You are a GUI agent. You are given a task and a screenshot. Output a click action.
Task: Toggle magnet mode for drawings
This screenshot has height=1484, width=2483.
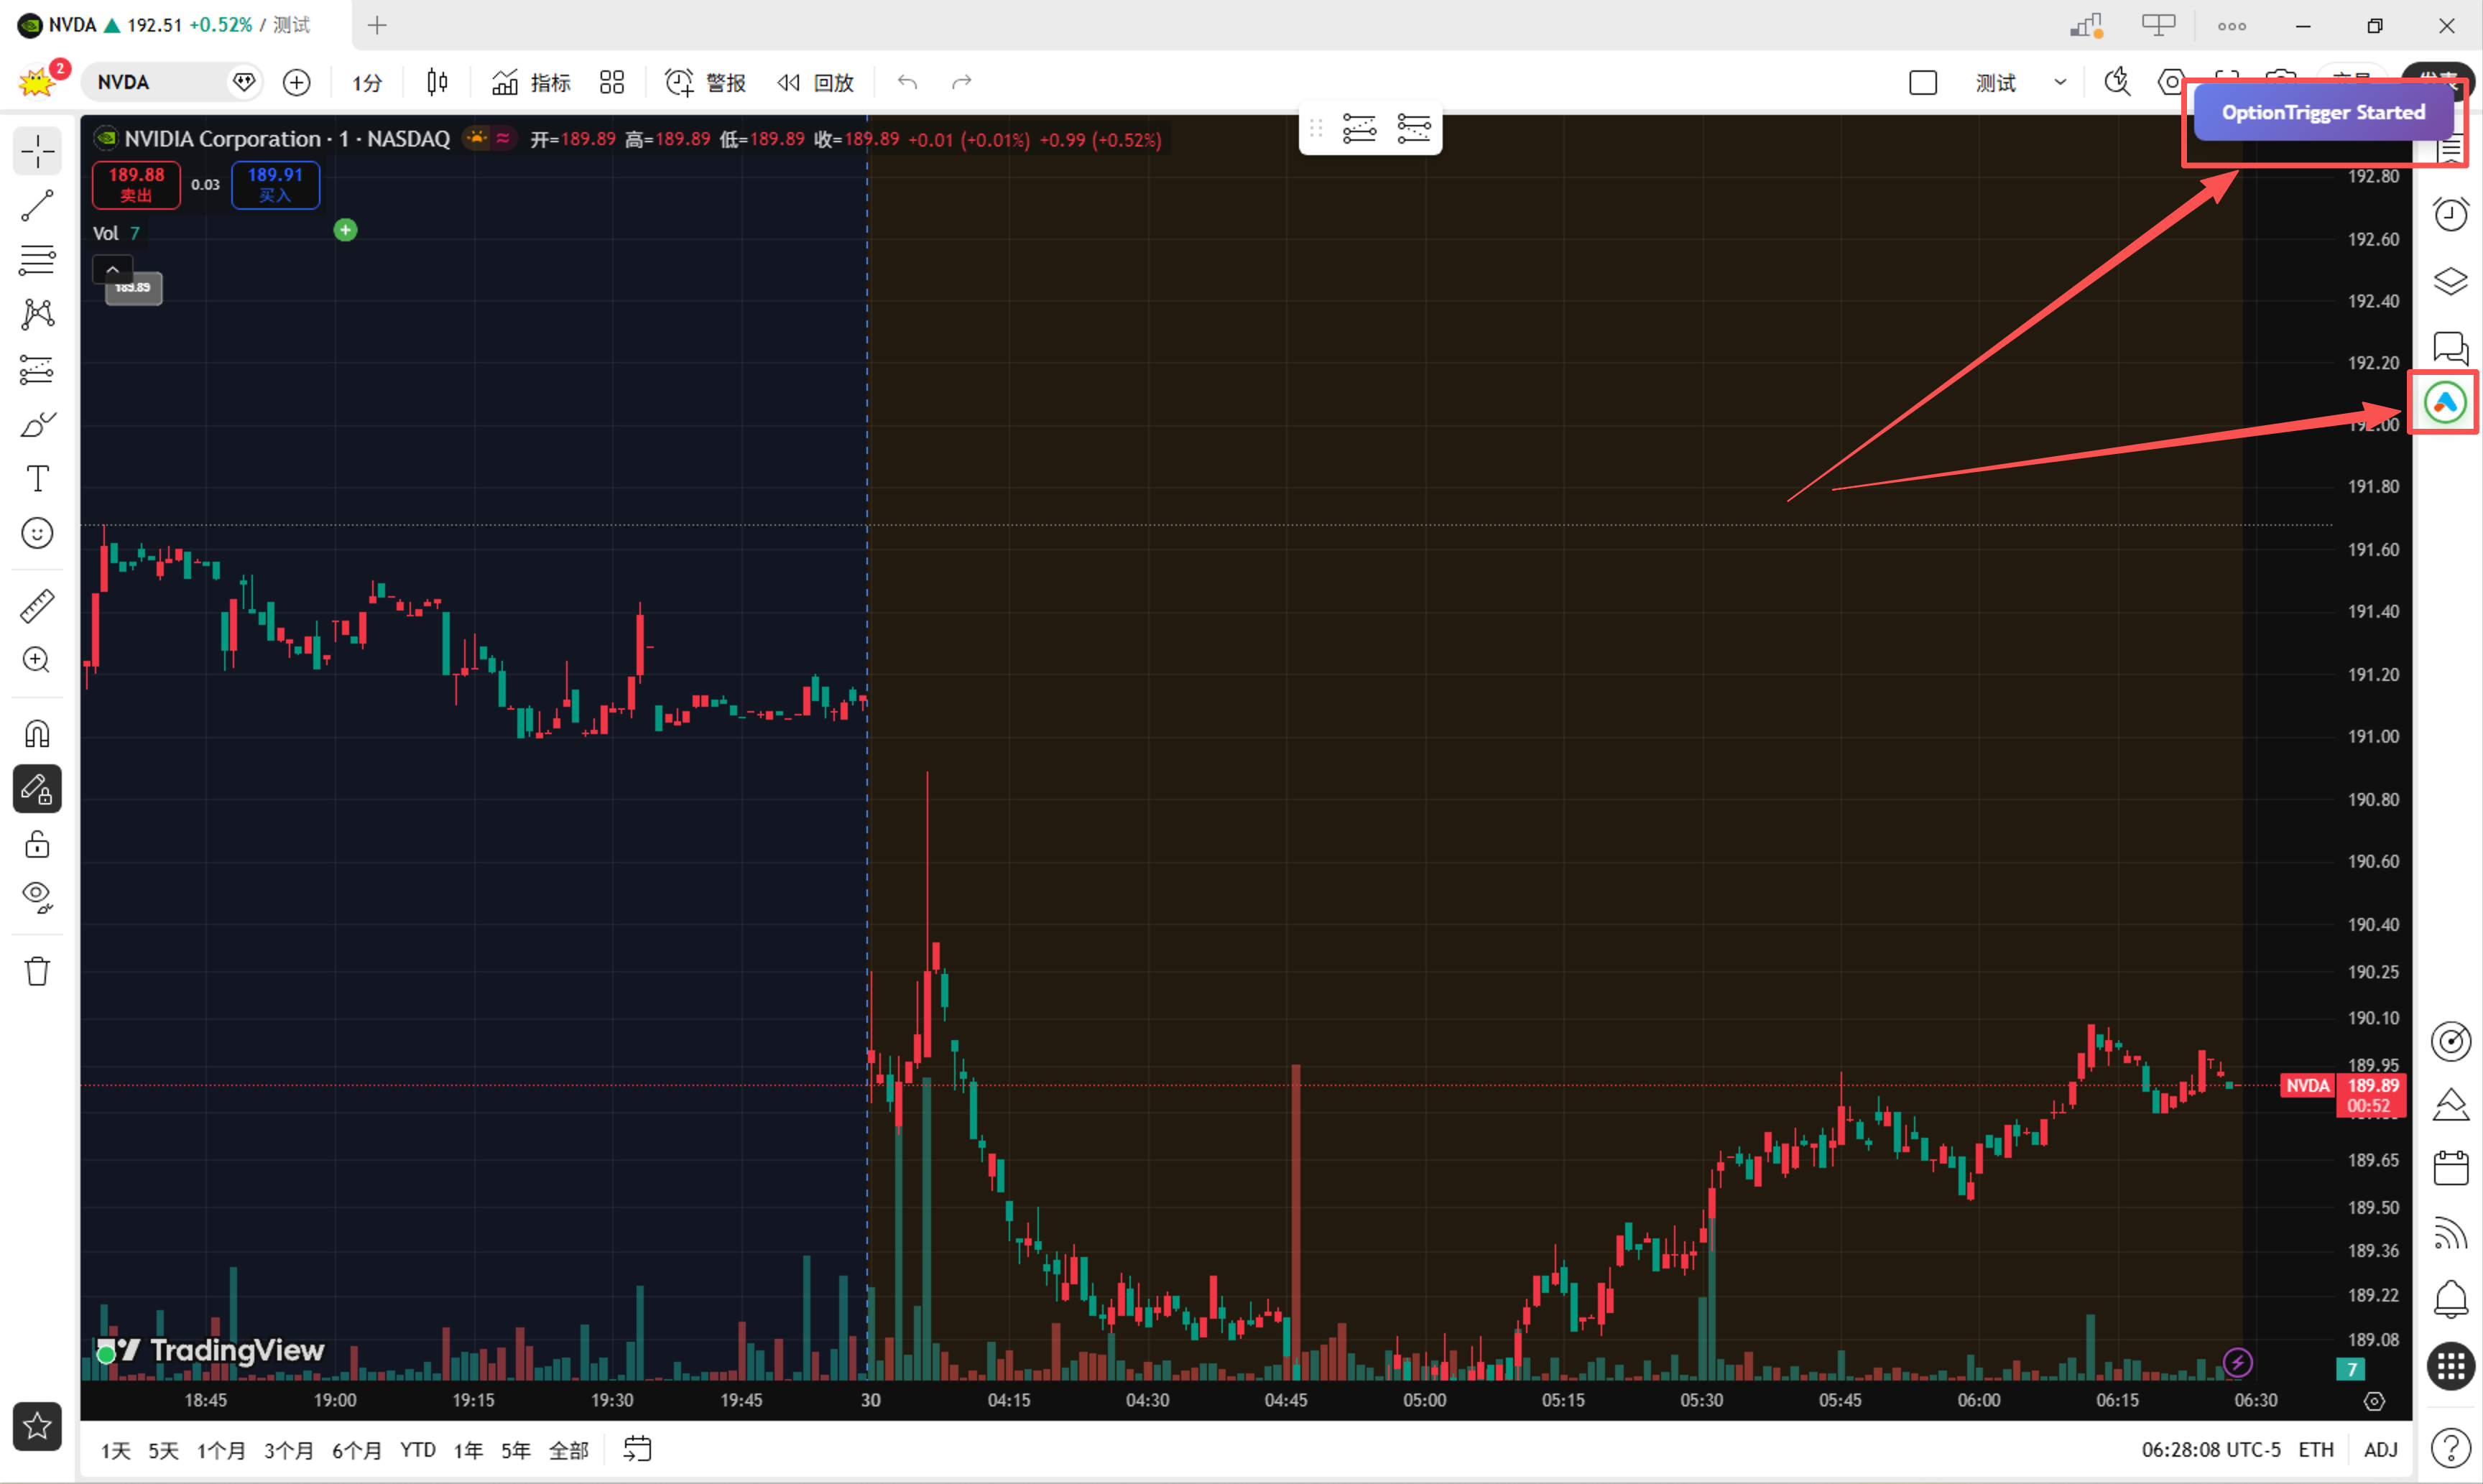point(37,734)
